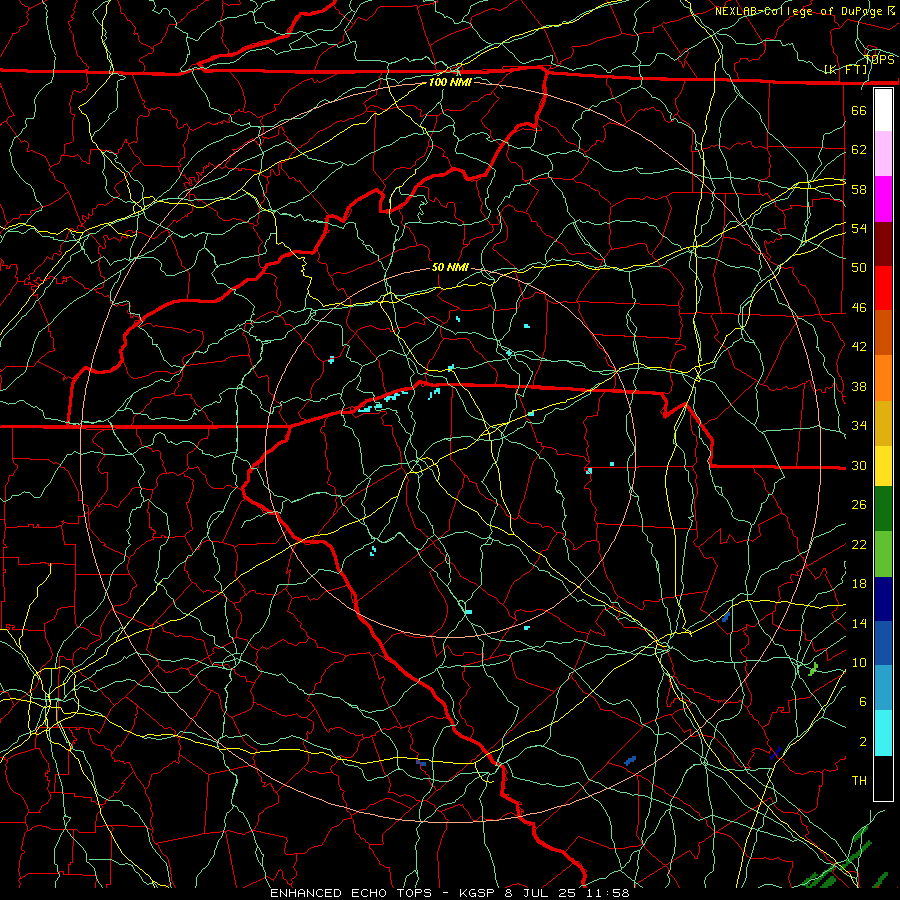Viewport: 900px width, 900px height.
Task: Select the light blue legend swatch
Action: (883, 688)
